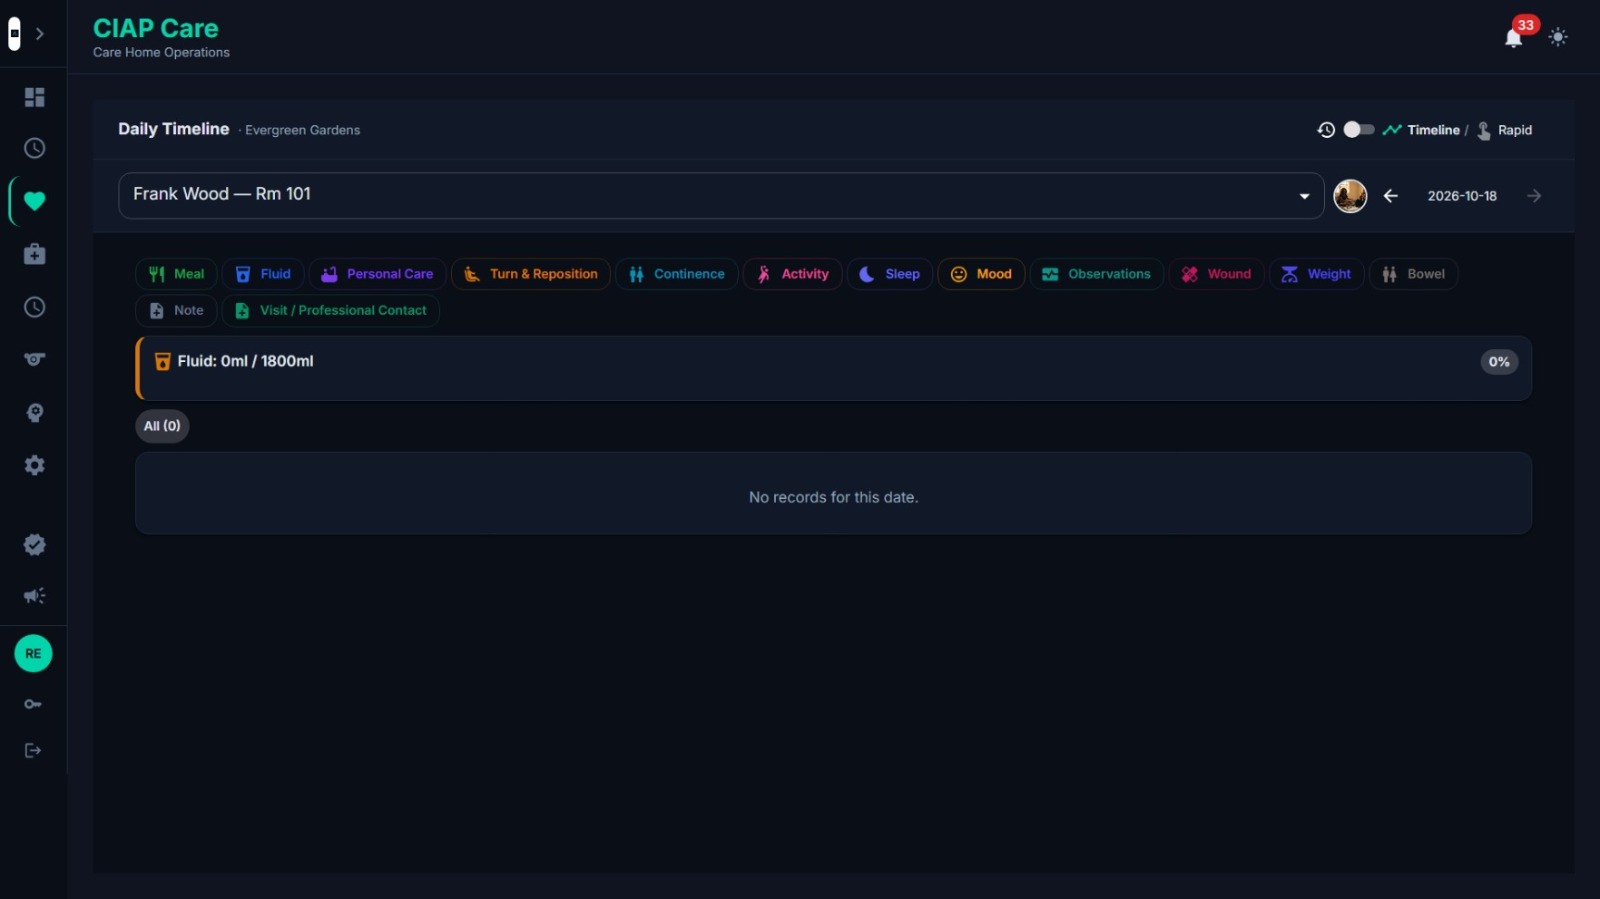1600x899 pixels.
Task: Click the logout icon in sidebar
Action: tap(33, 750)
